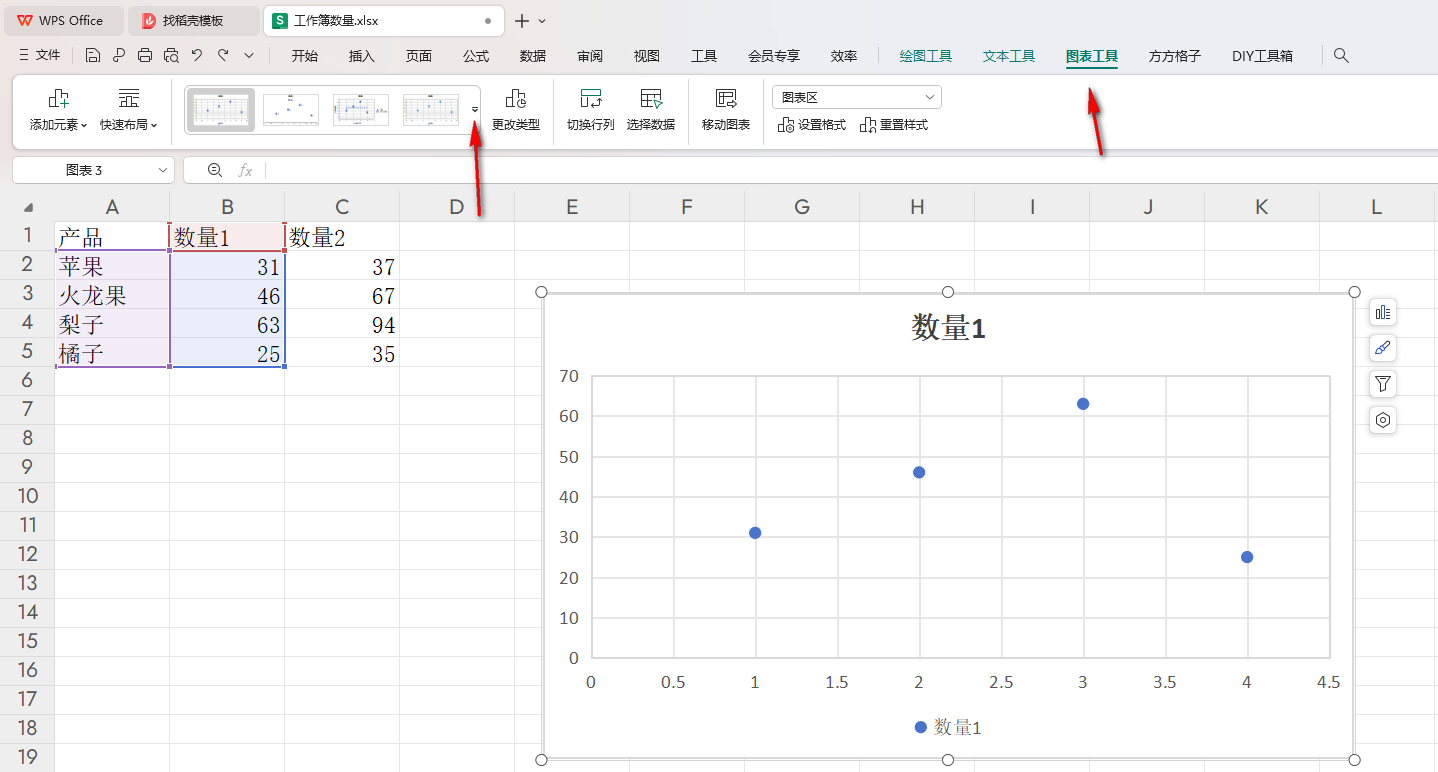Viewport: 1438px width, 772px height.
Task: Switch to the WPS Office home tab
Action: [x=62, y=20]
